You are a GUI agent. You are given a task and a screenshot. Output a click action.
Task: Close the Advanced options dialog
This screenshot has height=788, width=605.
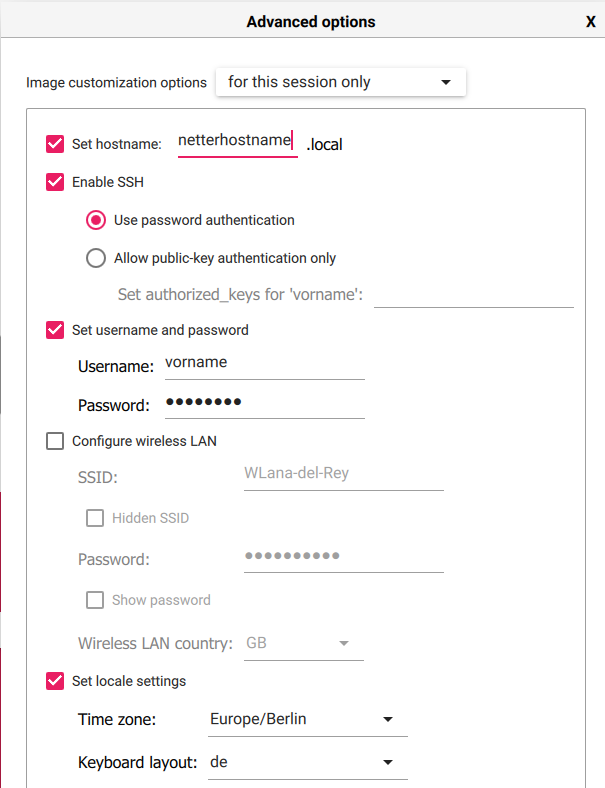[x=590, y=21]
